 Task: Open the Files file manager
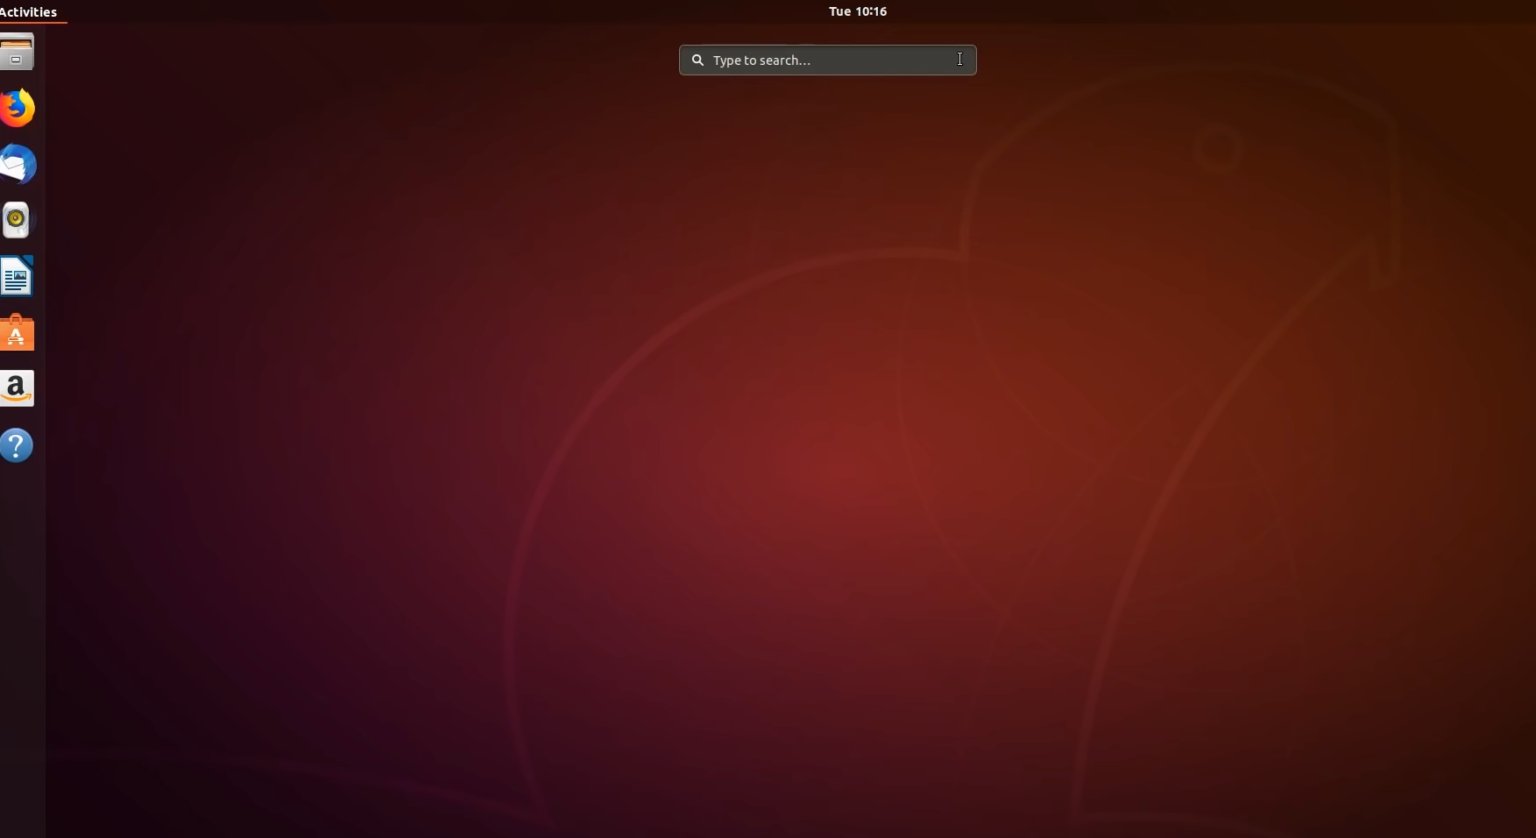pos(16,52)
